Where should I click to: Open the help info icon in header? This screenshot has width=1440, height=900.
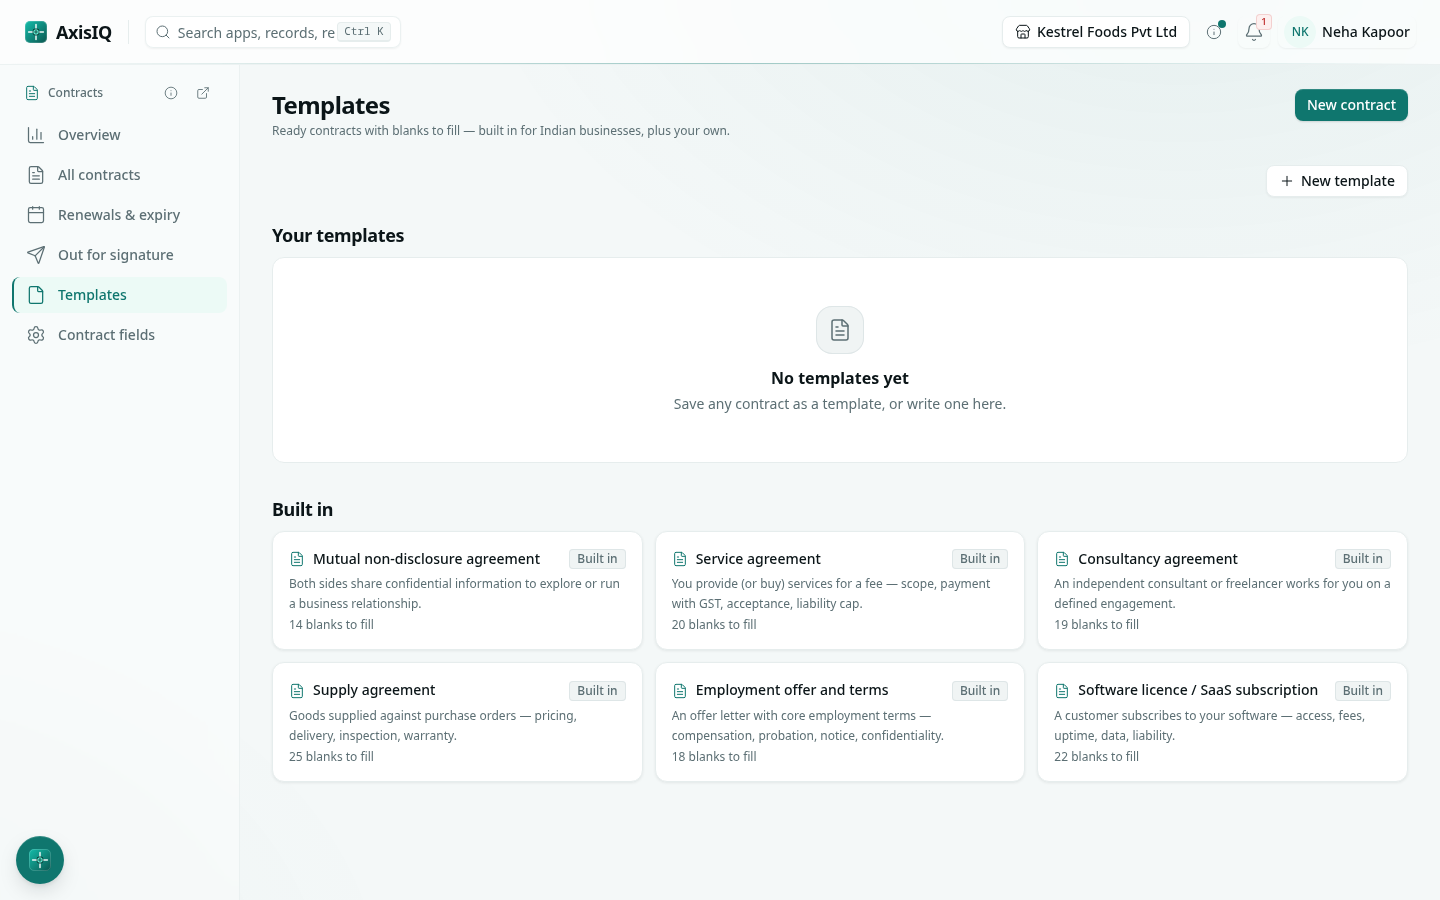1214,32
